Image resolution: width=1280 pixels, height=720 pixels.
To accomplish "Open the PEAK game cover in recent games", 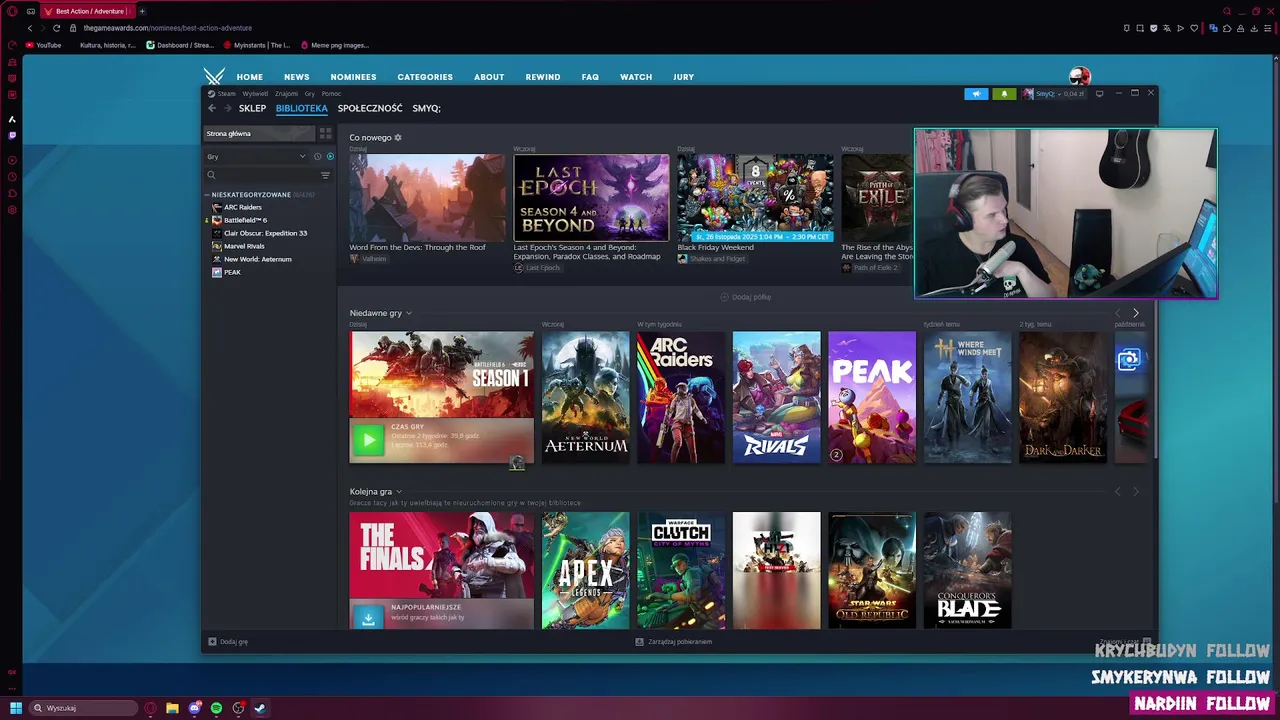I will [x=872, y=397].
